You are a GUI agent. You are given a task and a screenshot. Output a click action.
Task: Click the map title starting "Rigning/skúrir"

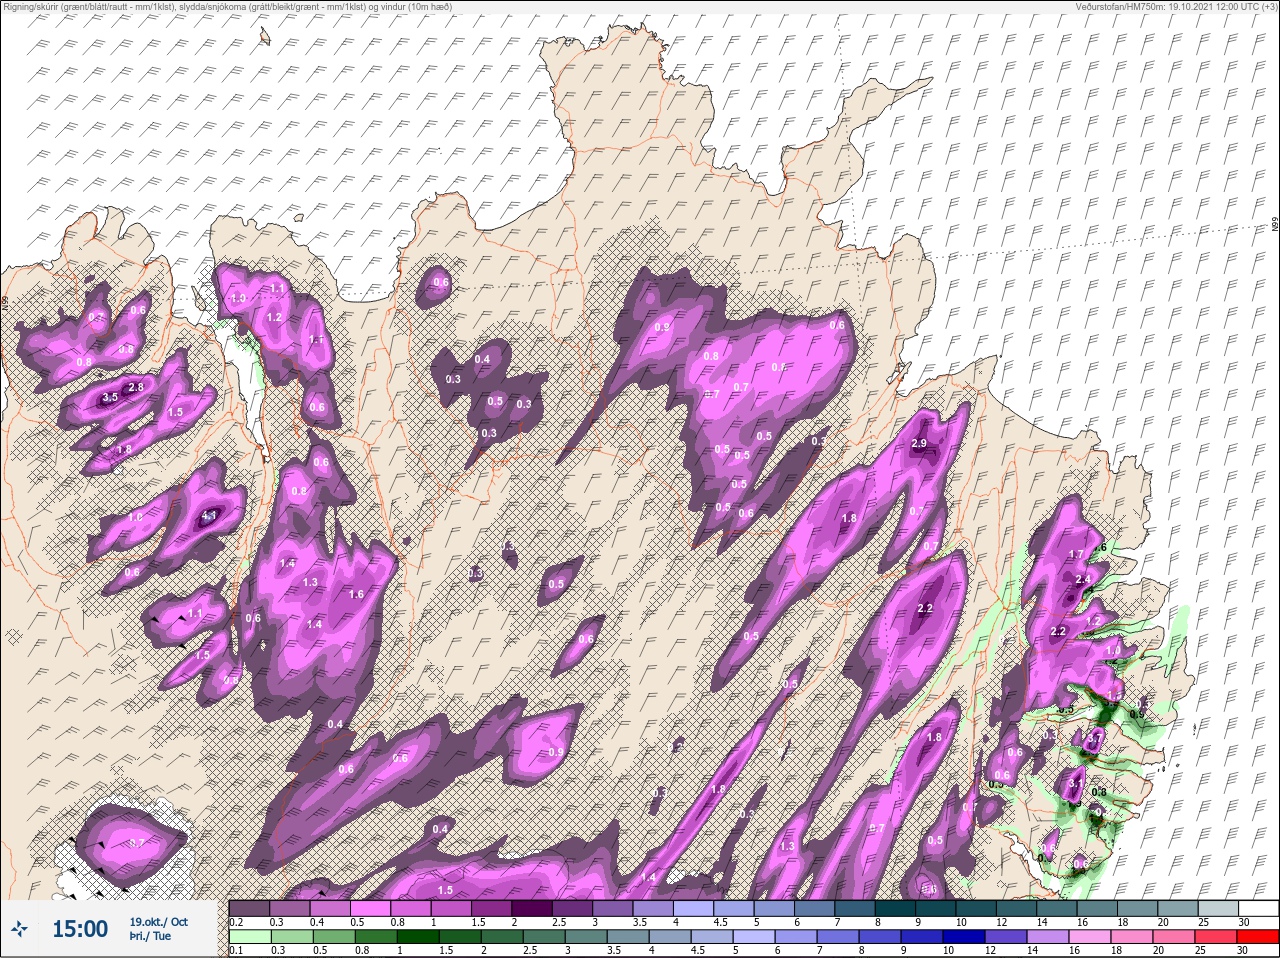click(x=227, y=6)
